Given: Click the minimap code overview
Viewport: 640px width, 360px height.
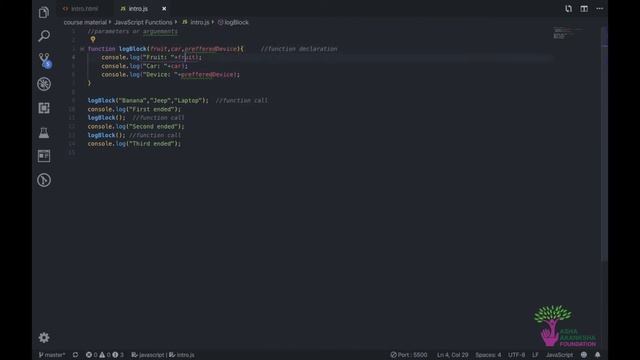Looking at the screenshot, I should [x=569, y=33].
